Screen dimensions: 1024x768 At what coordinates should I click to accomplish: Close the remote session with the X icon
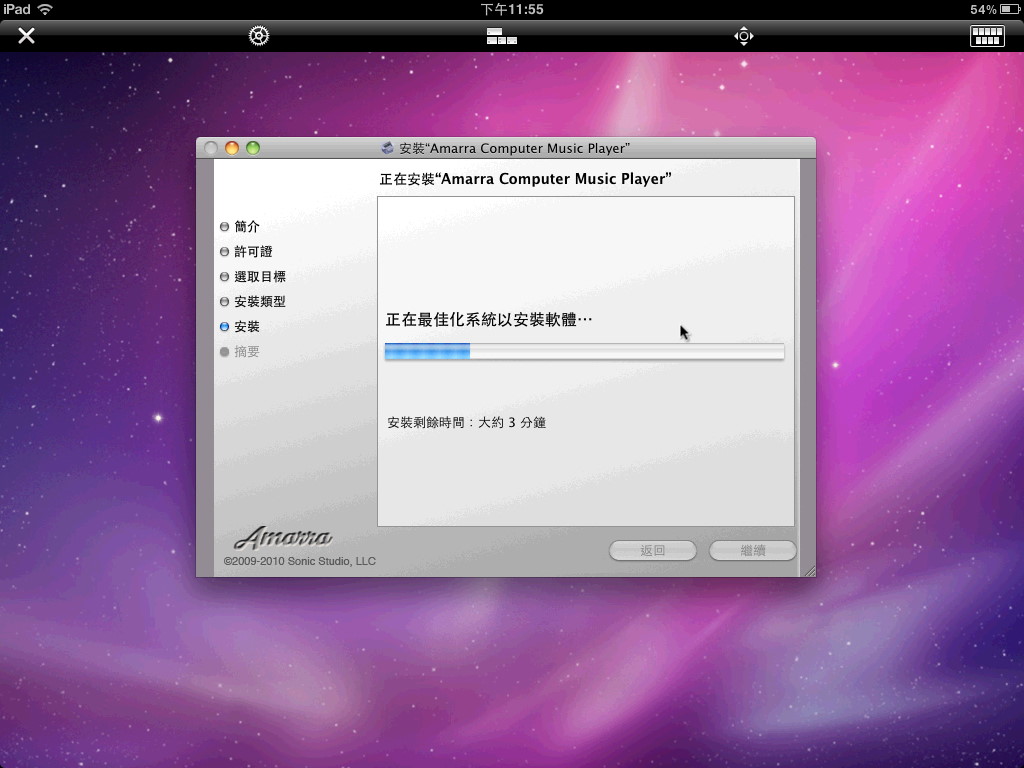26,35
